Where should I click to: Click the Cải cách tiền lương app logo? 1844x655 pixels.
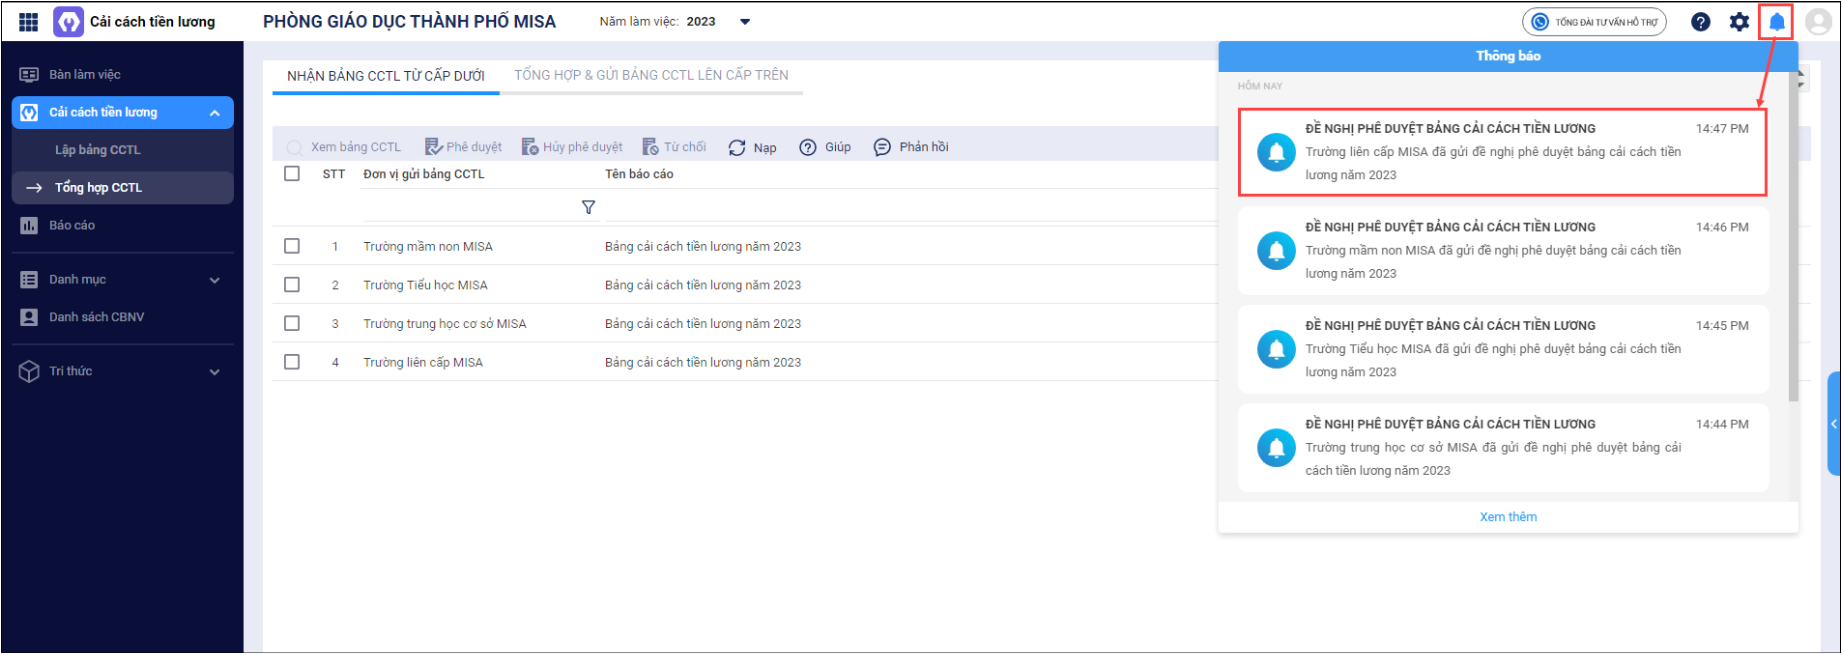(68, 22)
